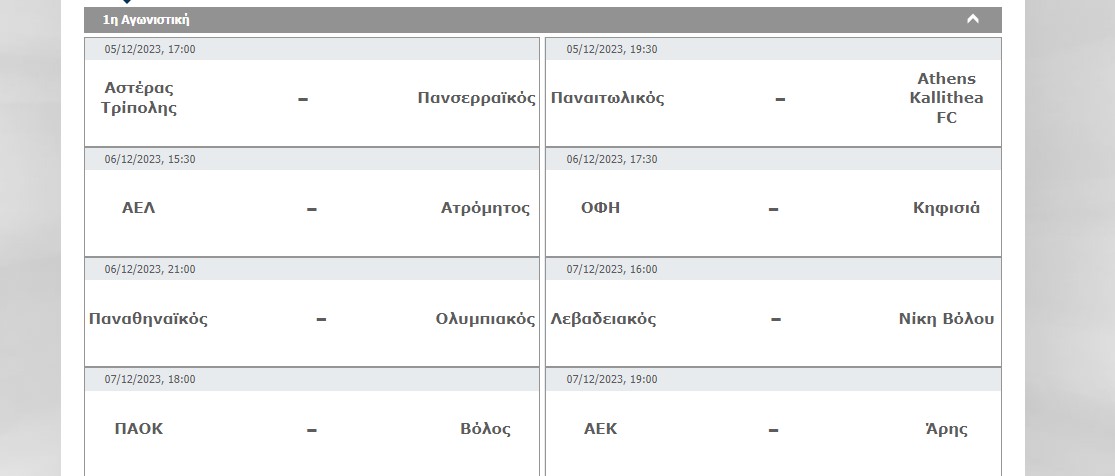Open ΠΑΟΚ team link

139,429
